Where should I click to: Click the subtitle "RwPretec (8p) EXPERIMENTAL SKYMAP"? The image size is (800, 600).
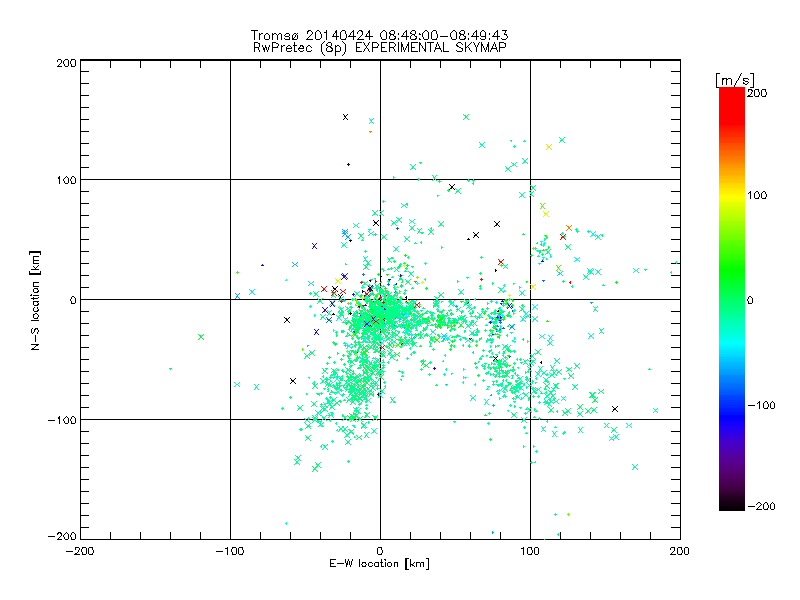pyautogui.click(x=380, y=47)
